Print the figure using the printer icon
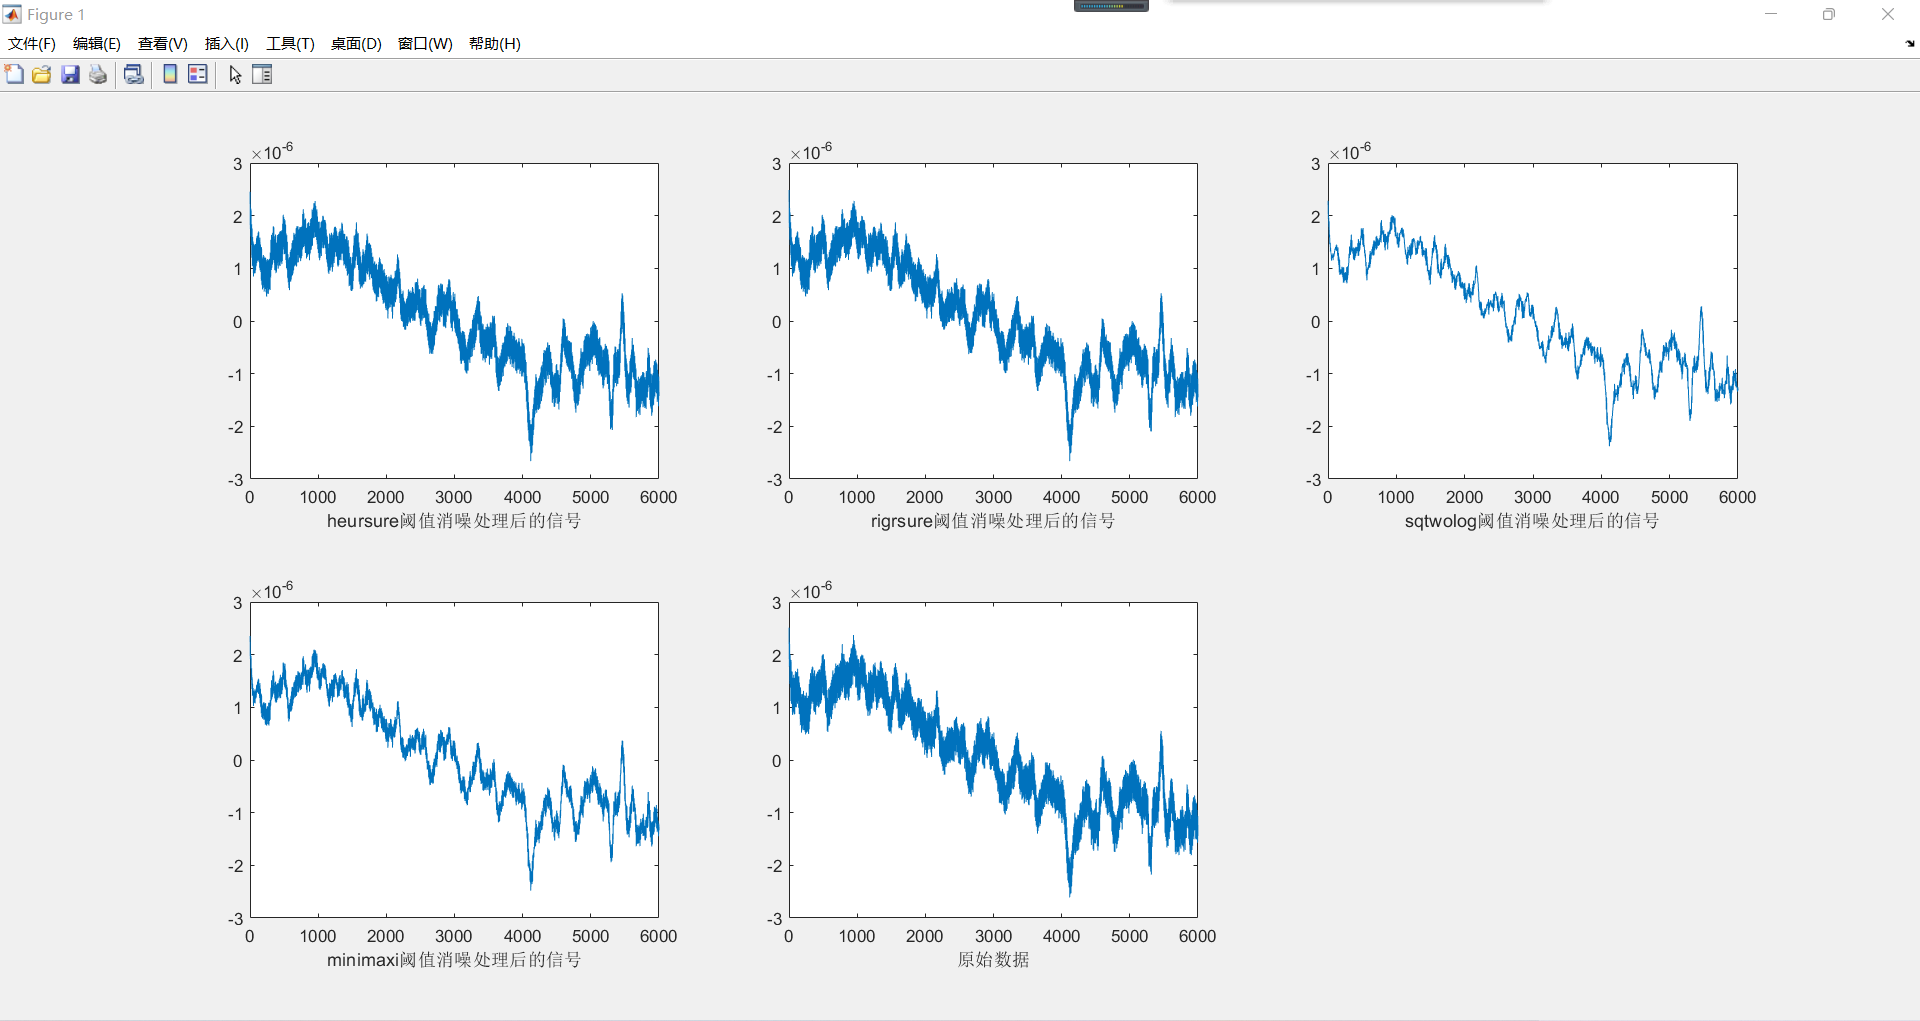The height and width of the screenshot is (1021, 1920). coord(98,74)
